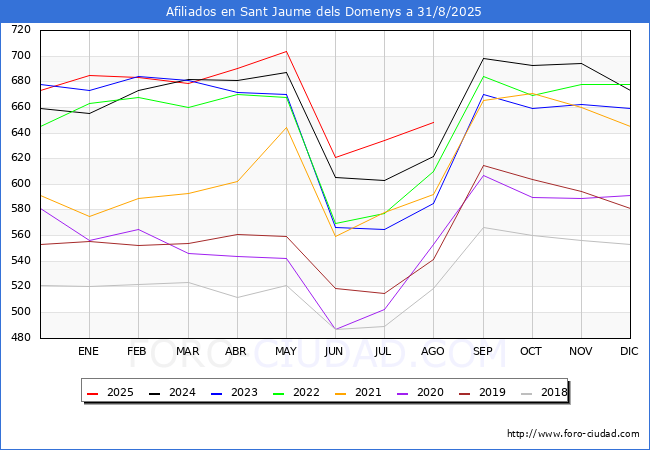Click the red 2025 line endpoint at AGO
Screen dimensions: 650x450
click(x=433, y=122)
